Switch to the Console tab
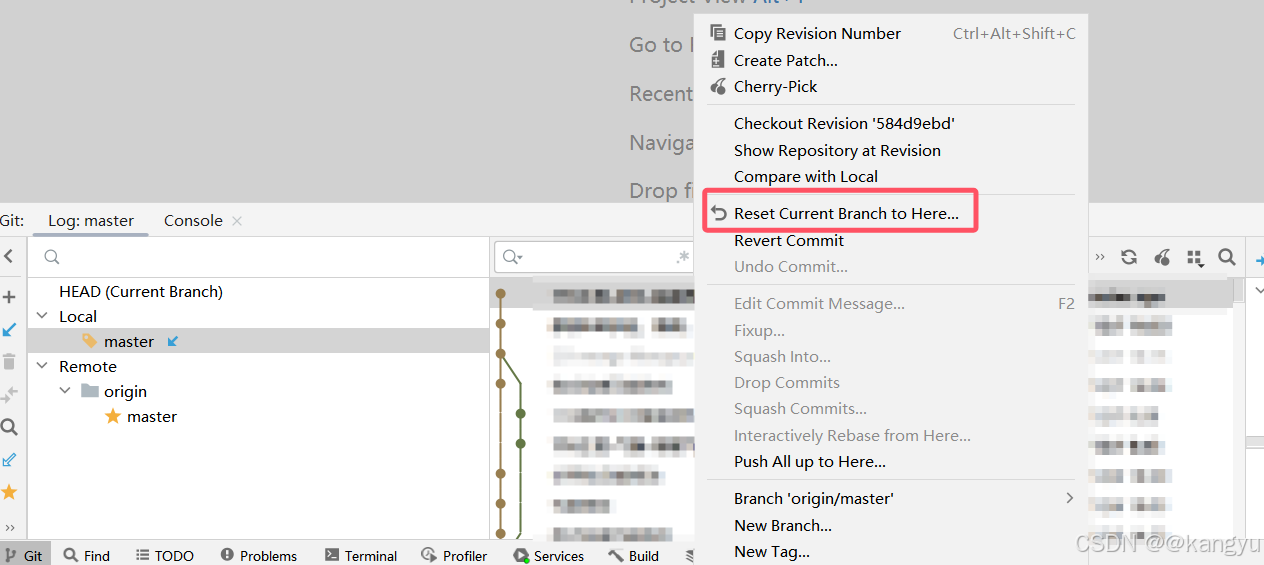This screenshot has width=1264, height=565. click(193, 220)
